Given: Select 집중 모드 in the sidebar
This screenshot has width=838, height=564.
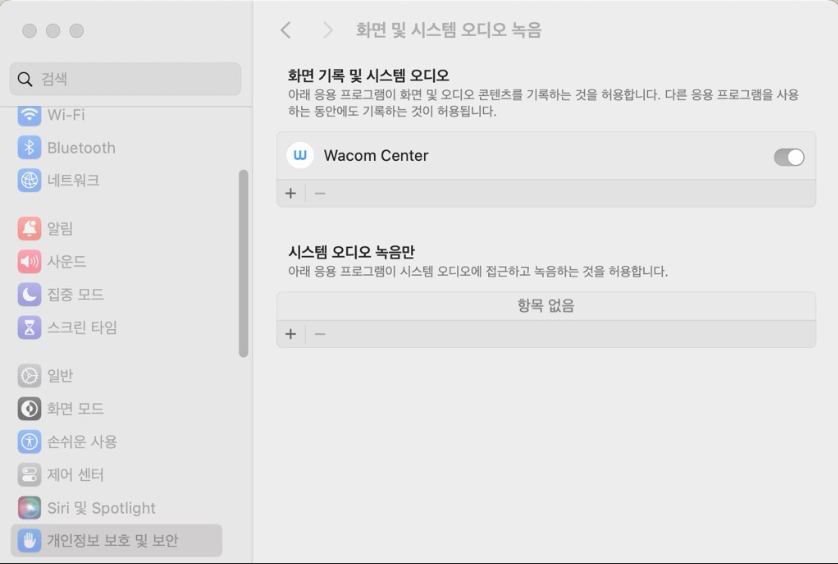Looking at the screenshot, I should pyautogui.click(x=75, y=295).
